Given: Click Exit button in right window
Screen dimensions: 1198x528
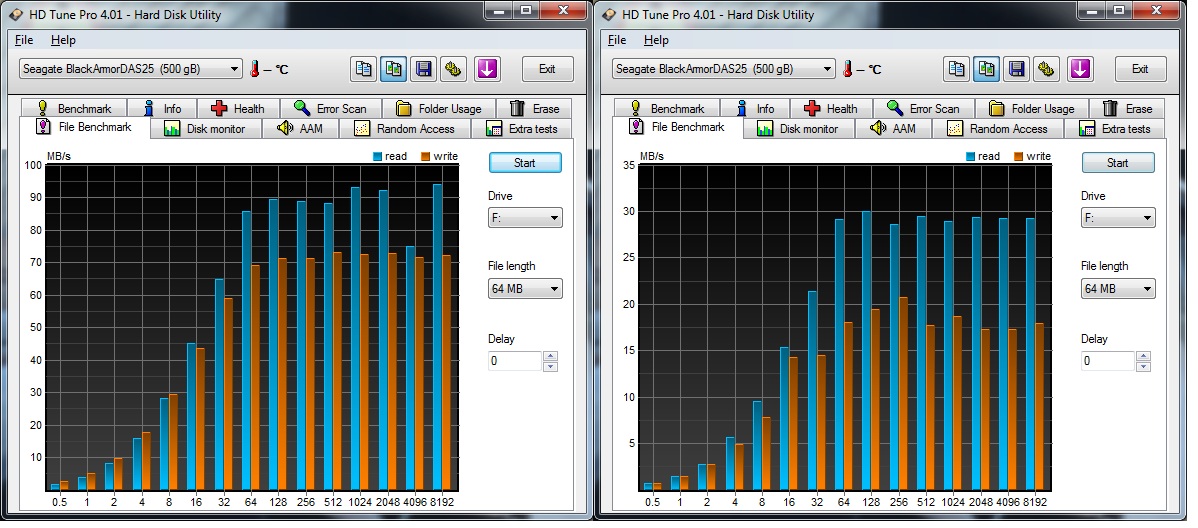Looking at the screenshot, I should click(1140, 69).
